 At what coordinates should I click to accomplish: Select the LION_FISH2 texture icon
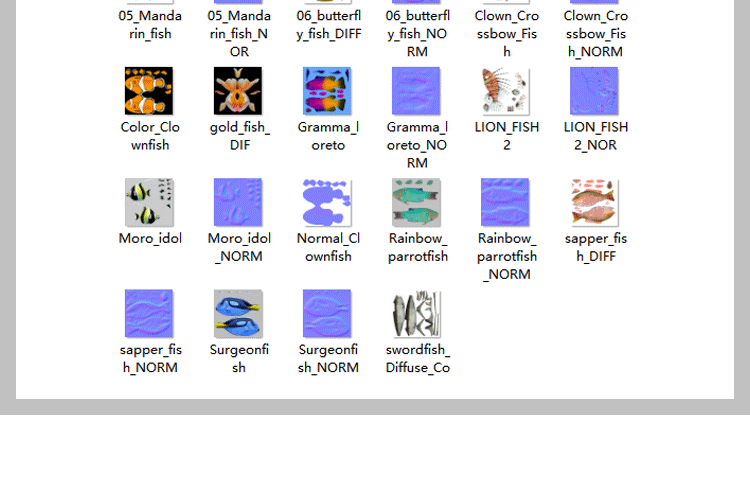pos(506,91)
